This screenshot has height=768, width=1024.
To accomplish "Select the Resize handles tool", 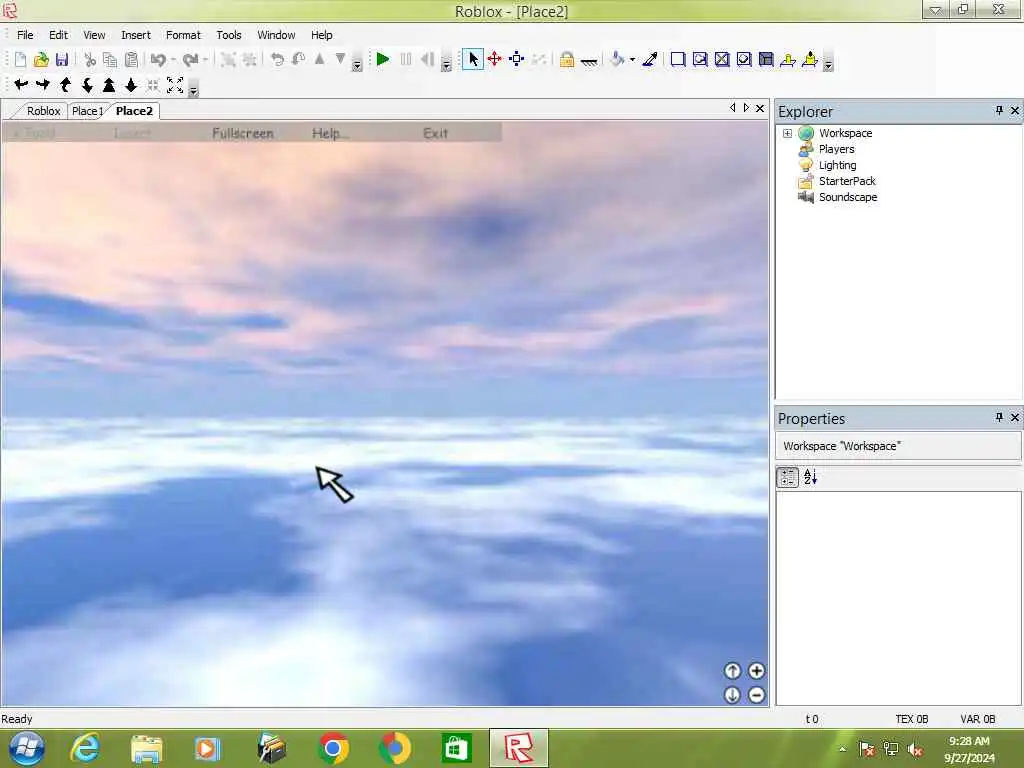I will click(x=517, y=60).
